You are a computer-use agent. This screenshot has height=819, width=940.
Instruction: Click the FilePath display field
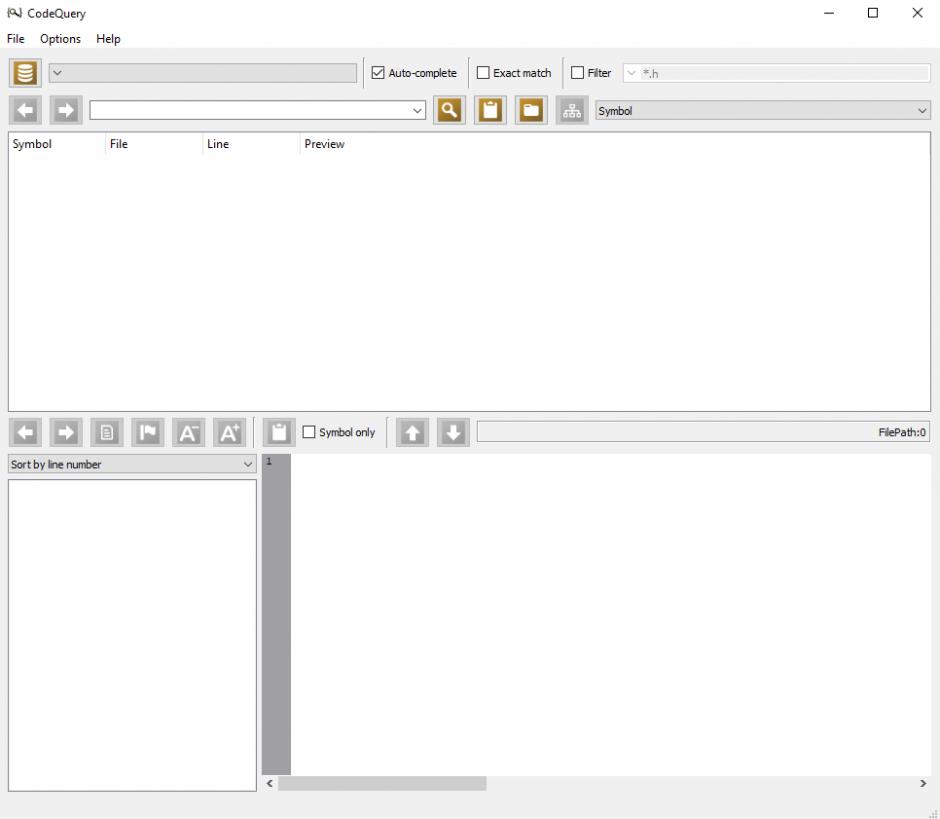click(x=703, y=432)
